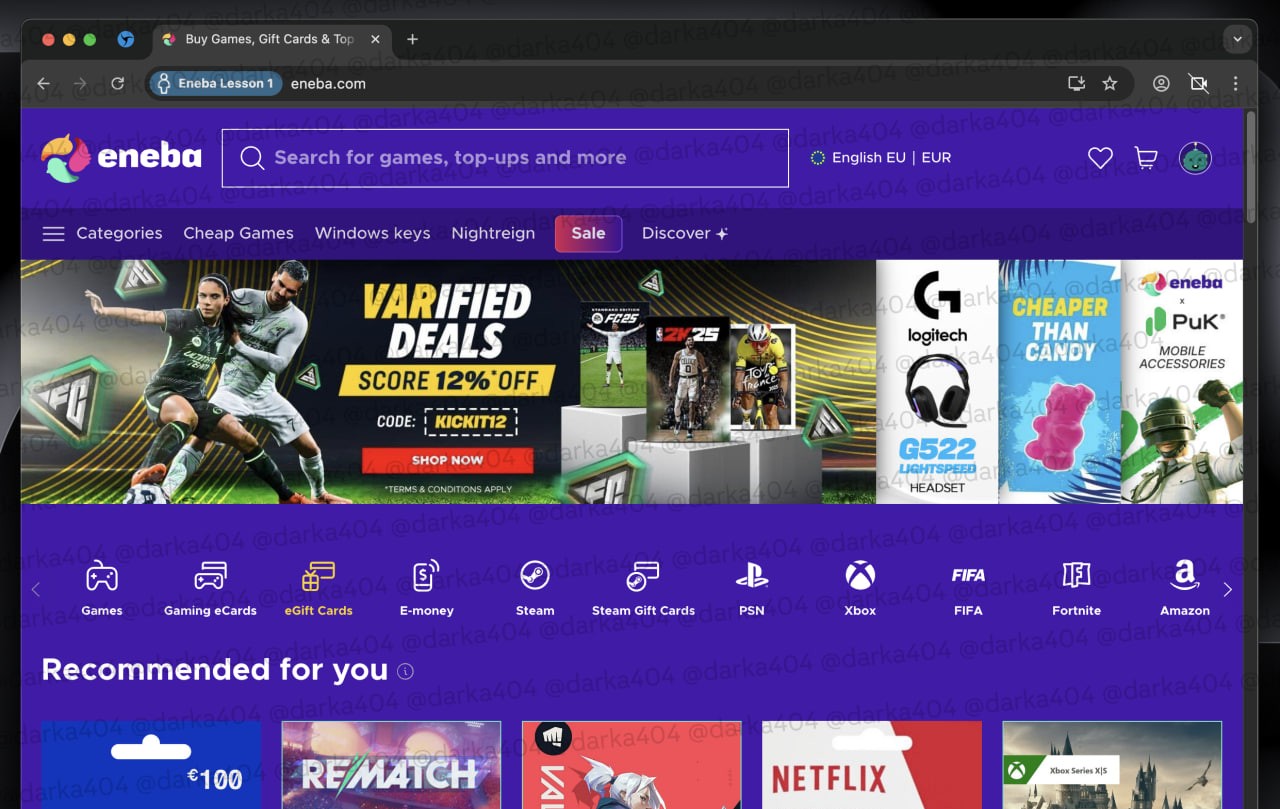This screenshot has height=809, width=1280.
Task: Click the SHOP NOW banner button
Action: coord(447,460)
